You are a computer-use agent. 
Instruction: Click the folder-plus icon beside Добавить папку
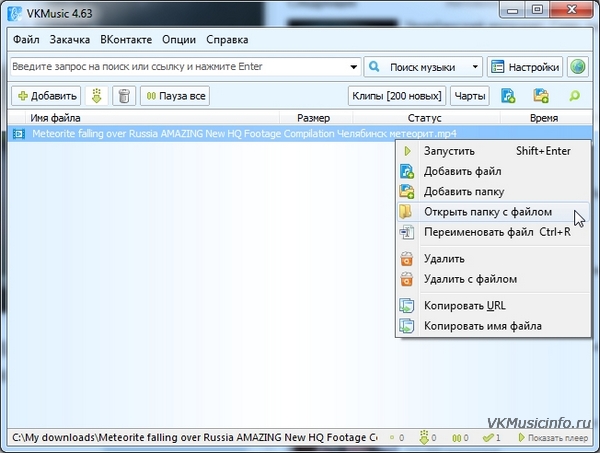click(x=407, y=192)
